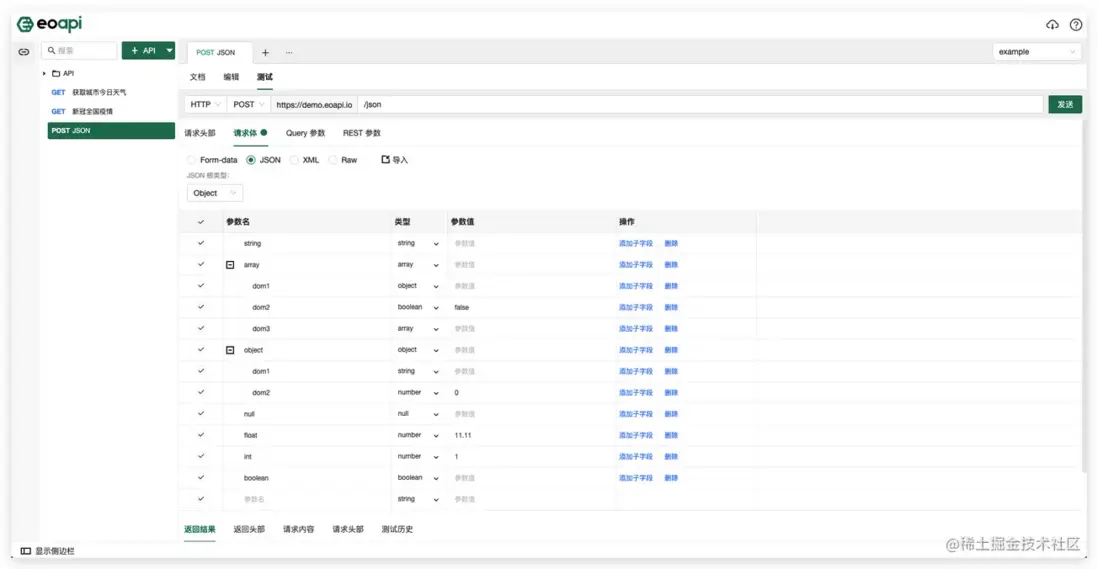The height and width of the screenshot is (569, 1098).
Task: Click the import icon beside Raw
Action: (x=385, y=160)
